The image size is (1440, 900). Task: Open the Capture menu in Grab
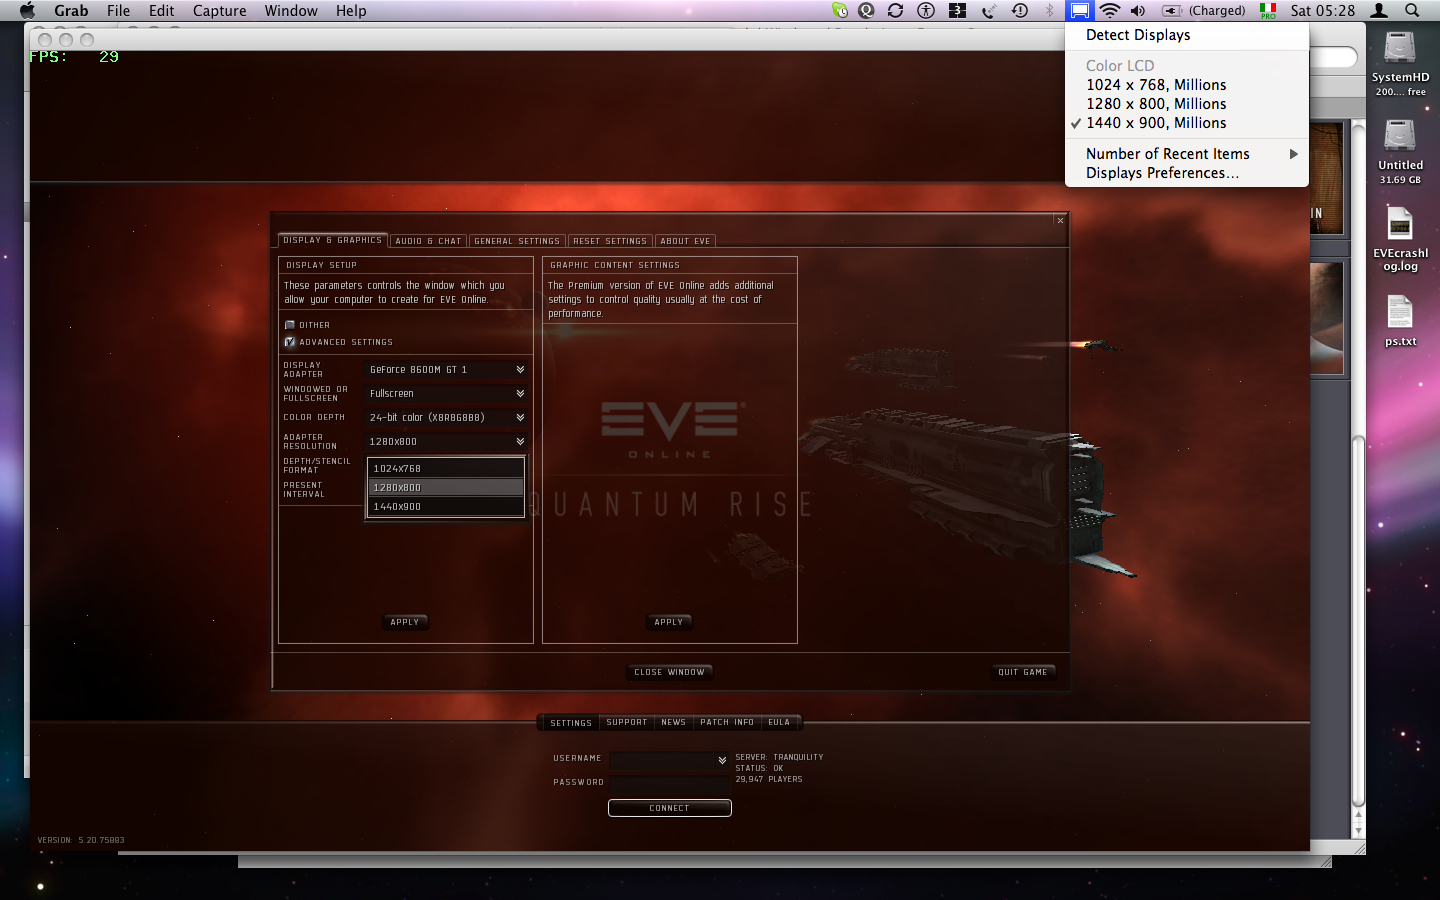(x=219, y=10)
